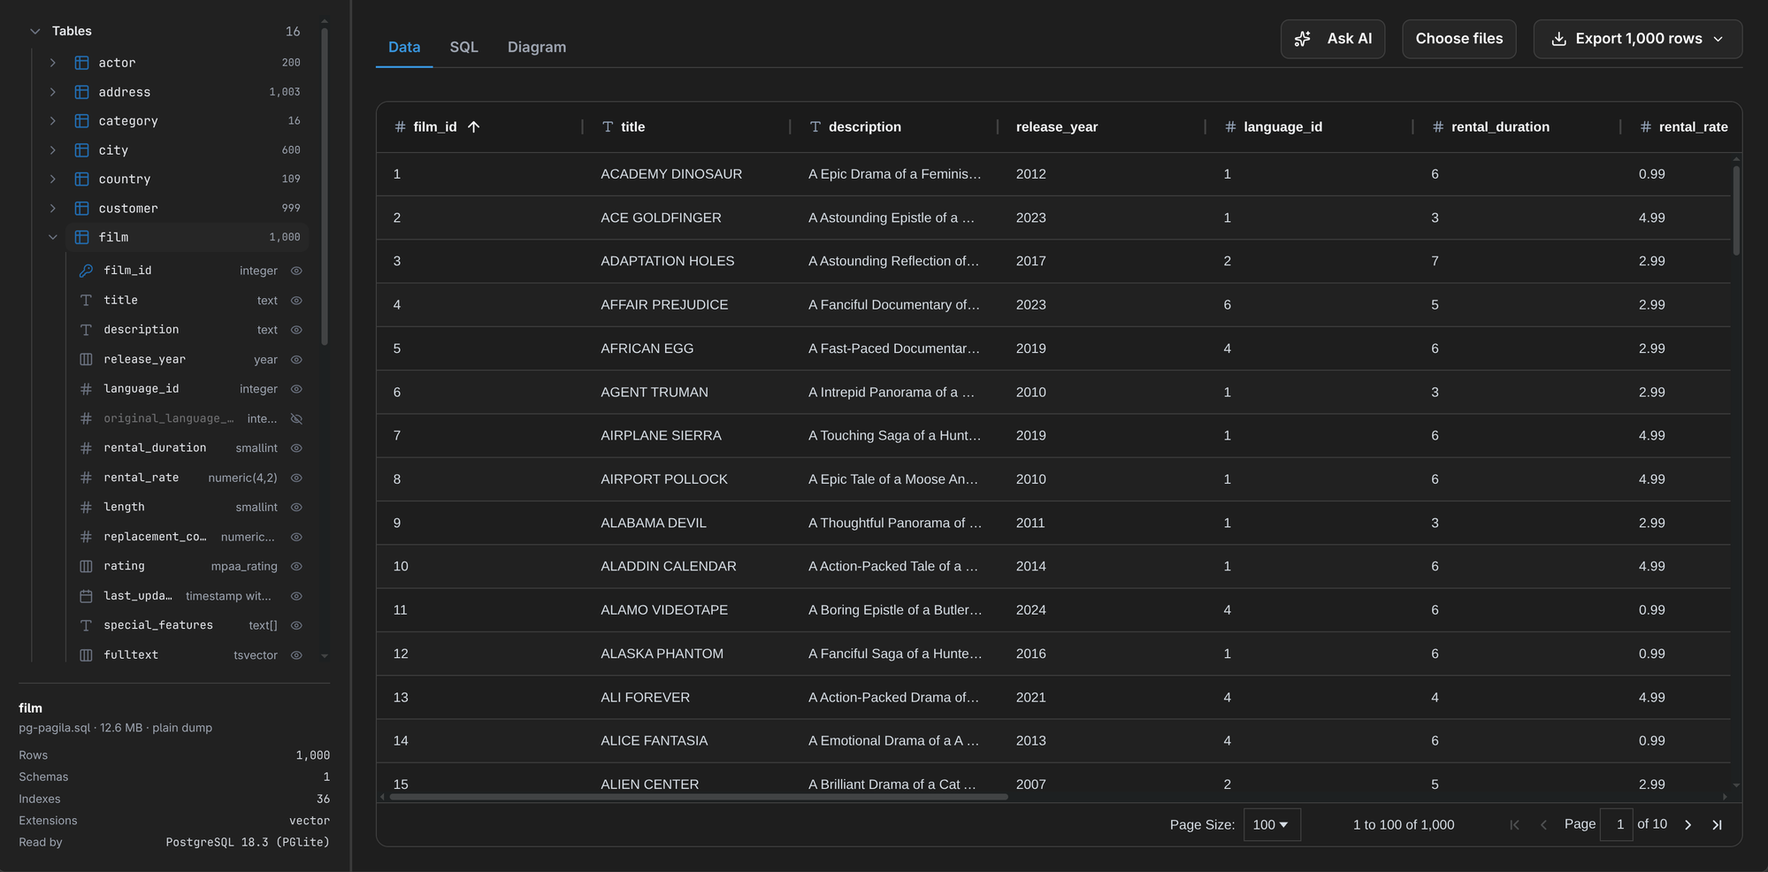Collapse the Tables section chevron
This screenshot has height=872, width=1768.
coord(35,31)
